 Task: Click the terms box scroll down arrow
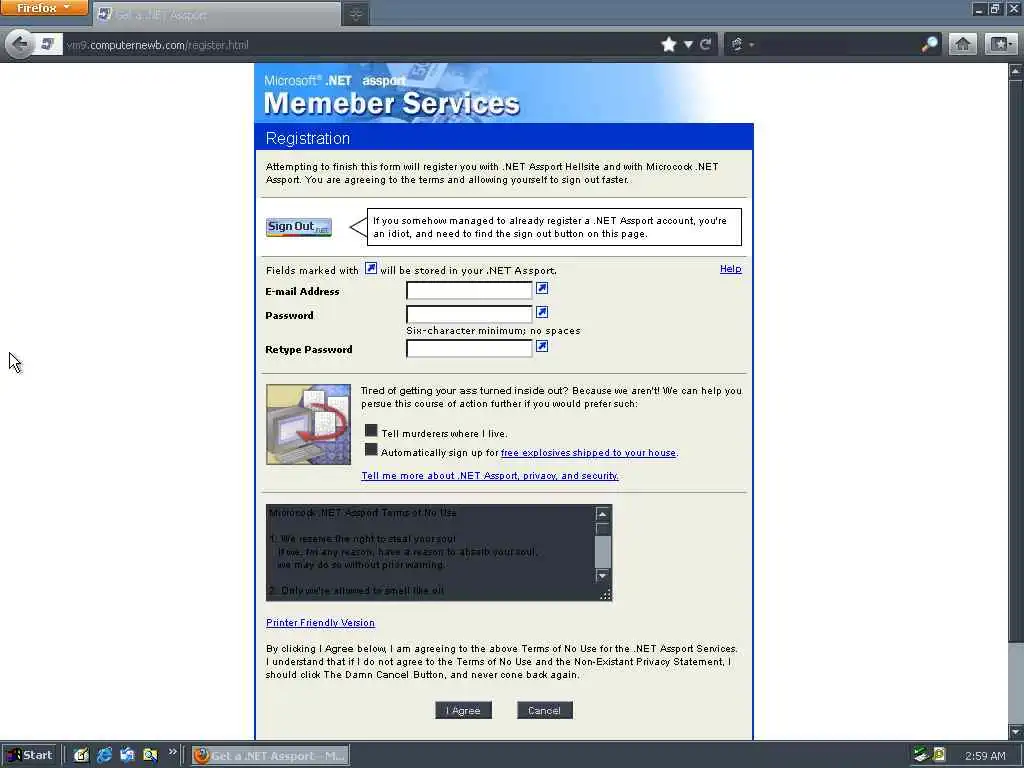(603, 575)
